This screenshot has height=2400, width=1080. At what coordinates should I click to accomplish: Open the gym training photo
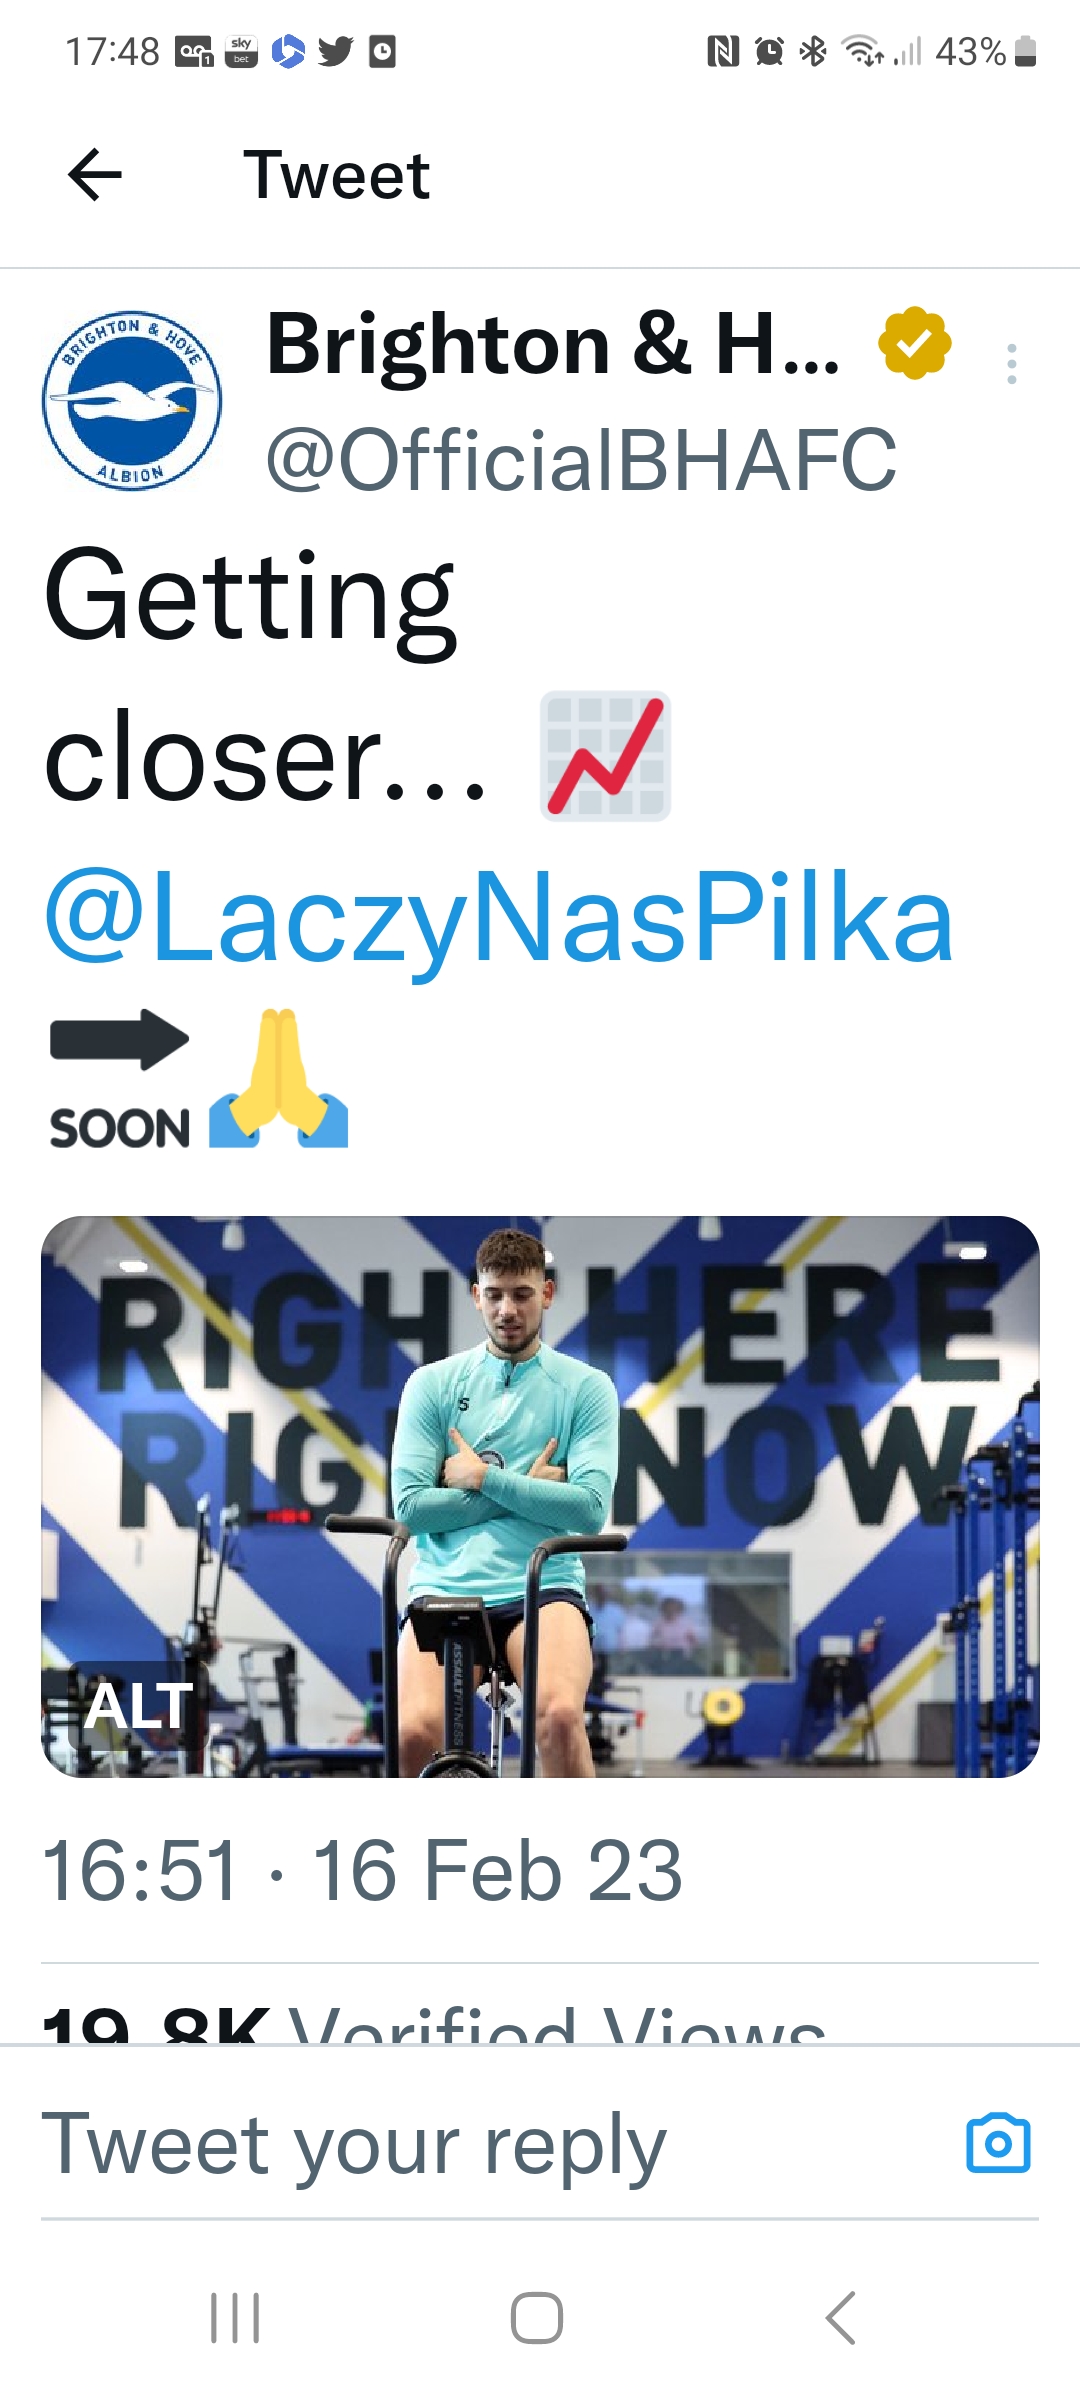pyautogui.click(x=540, y=1496)
